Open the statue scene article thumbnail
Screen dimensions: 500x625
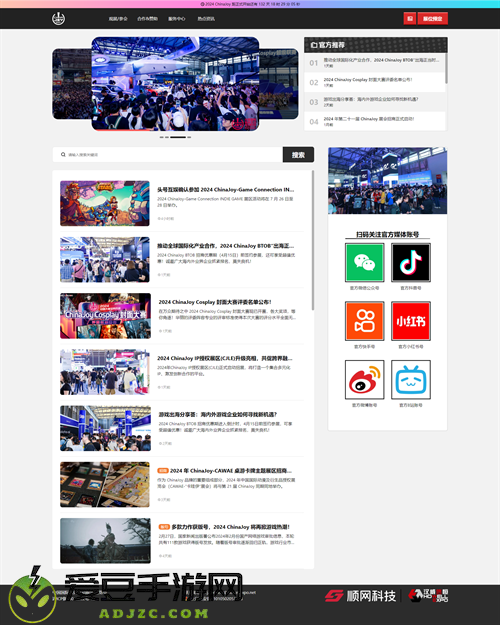[105, 540]
